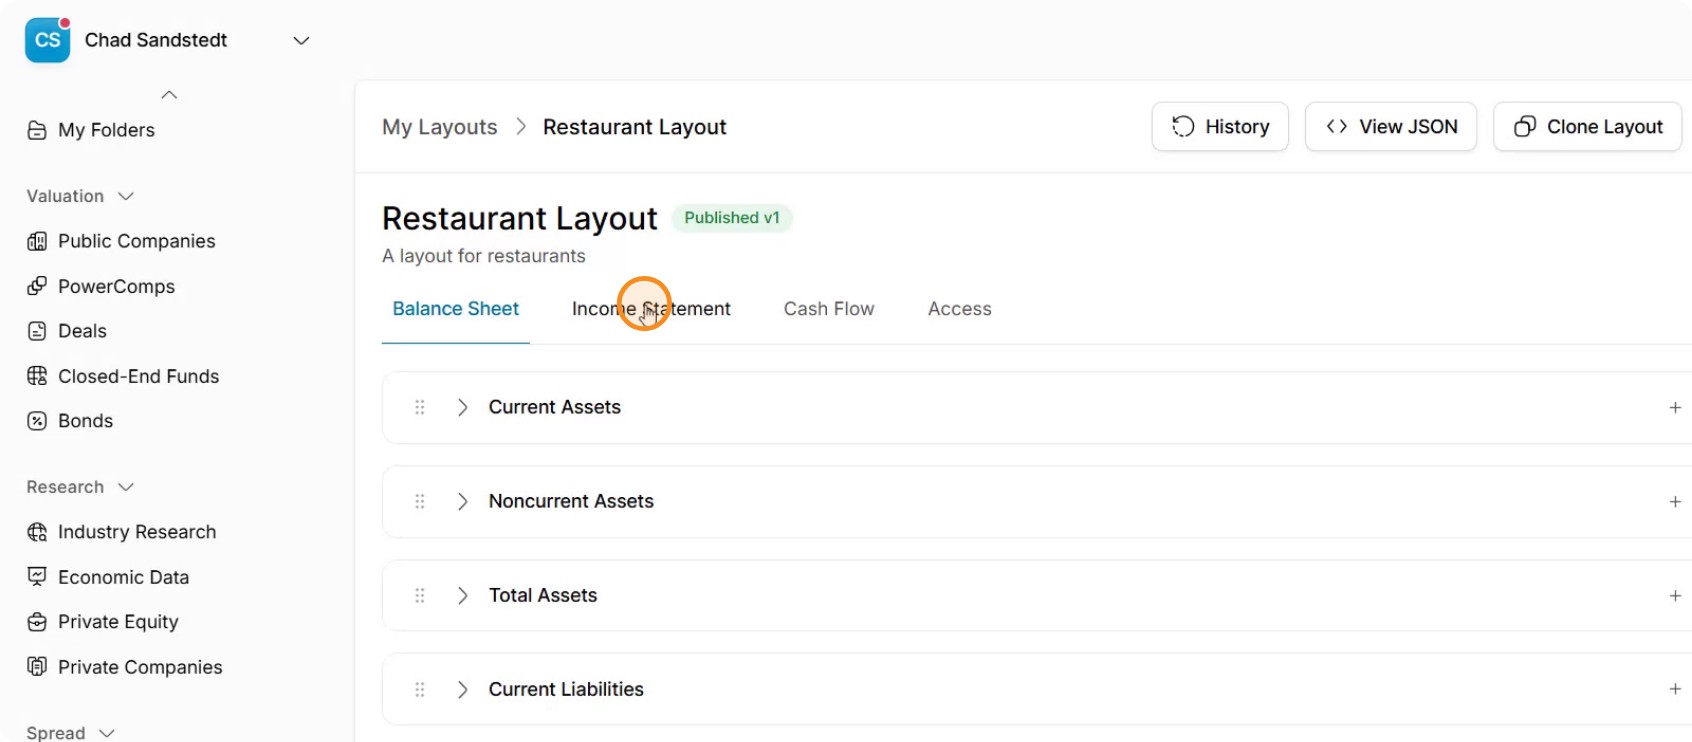Click the Total Assets row label
Viewport: 1692px width, 742px height.
pos(542,595)
